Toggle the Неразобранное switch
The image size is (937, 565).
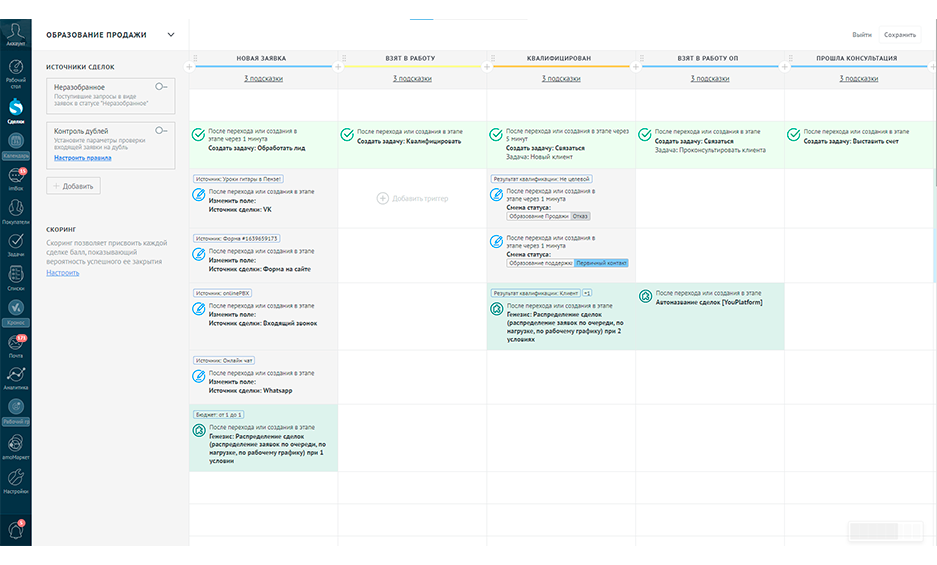pyautogui.click(x=161, y=87)
